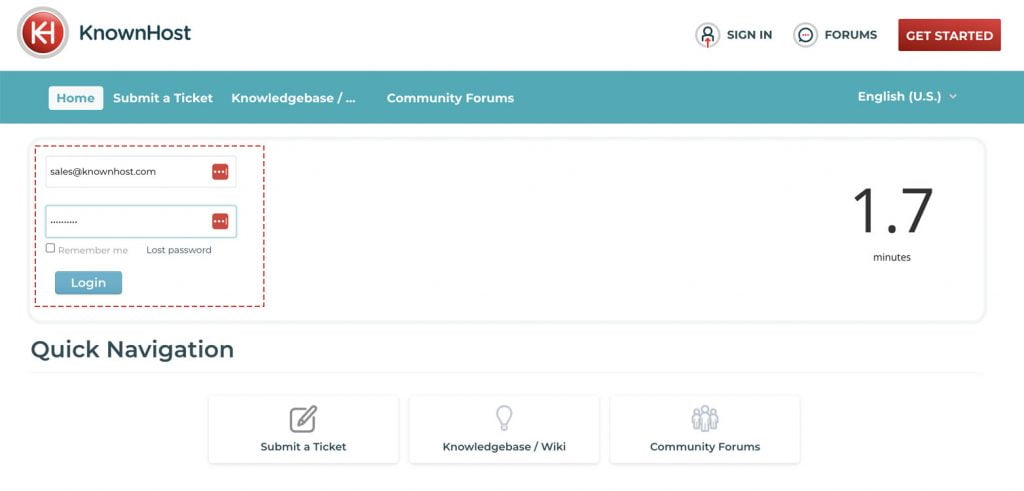
Task: Click the KnownHost brand name text
Action: click(x=135, y=33)
